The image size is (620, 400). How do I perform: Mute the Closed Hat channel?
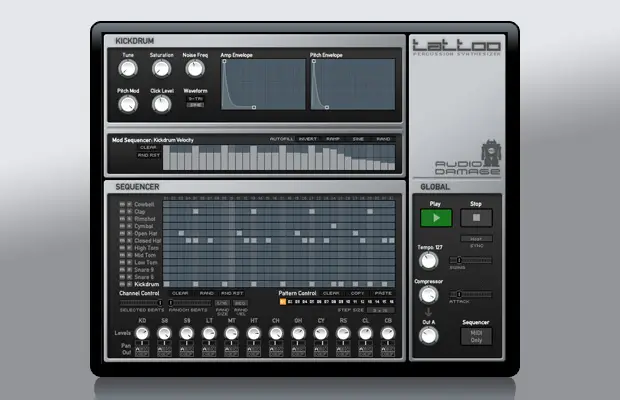coord(122,241)
